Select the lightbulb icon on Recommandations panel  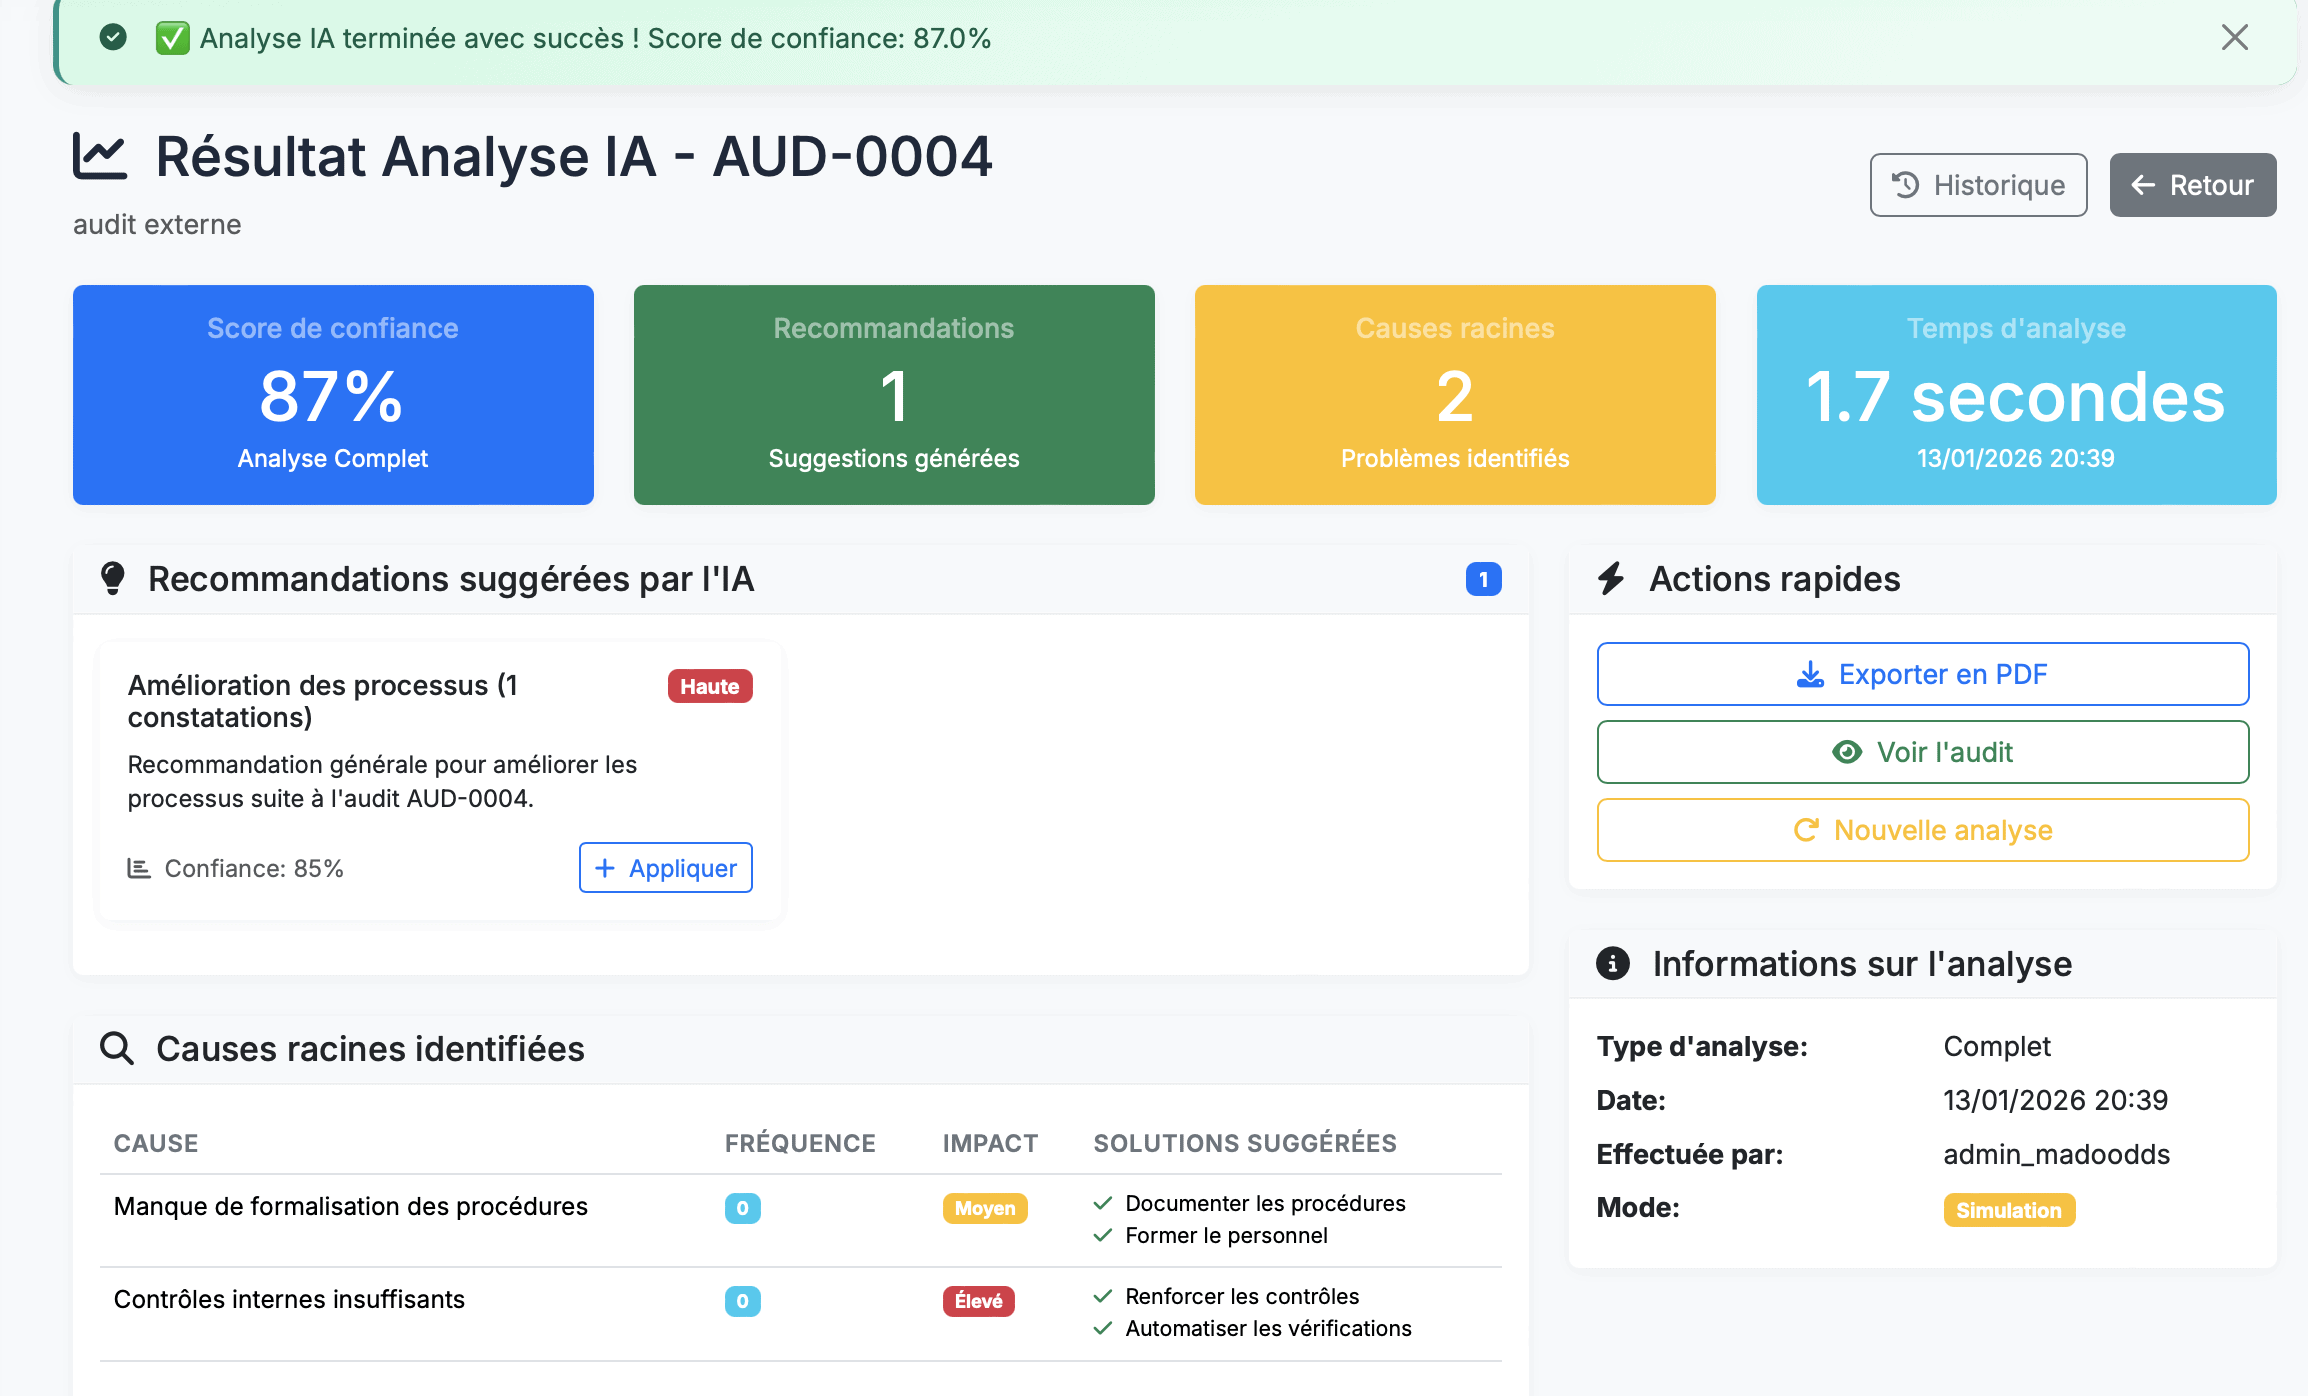click(114, 578)
